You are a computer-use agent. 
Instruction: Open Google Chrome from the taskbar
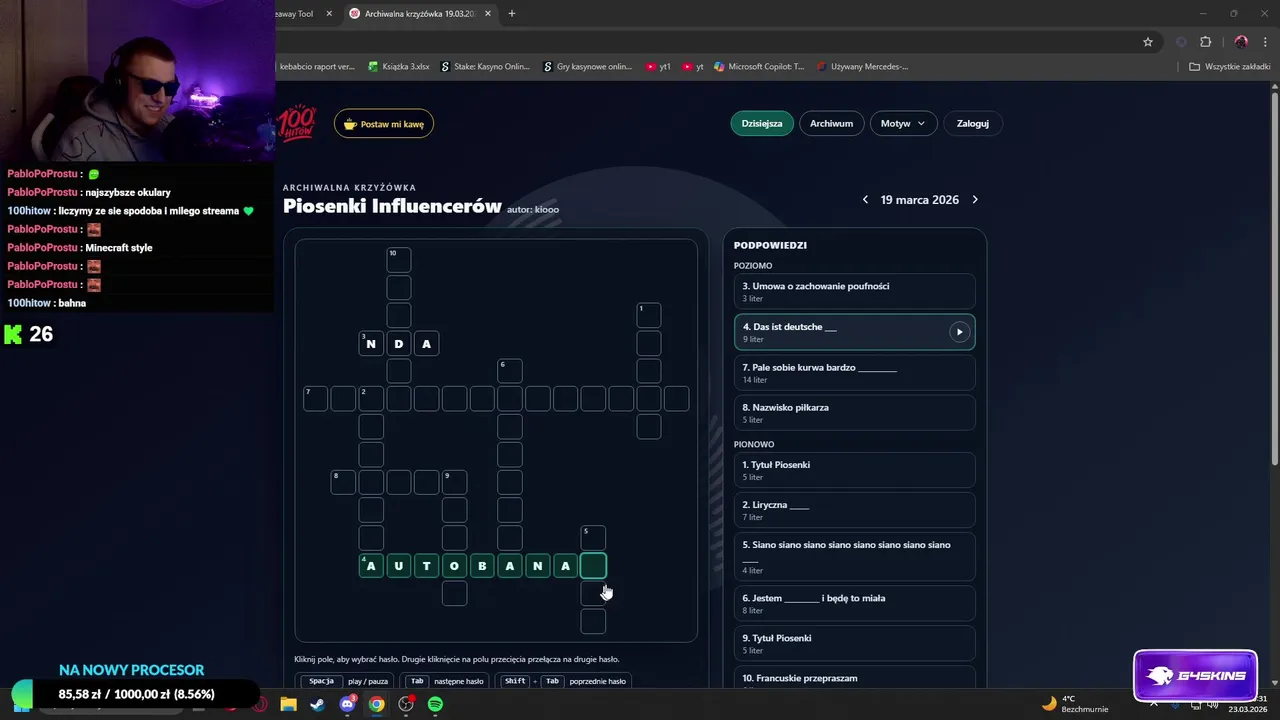click(376, 704)
